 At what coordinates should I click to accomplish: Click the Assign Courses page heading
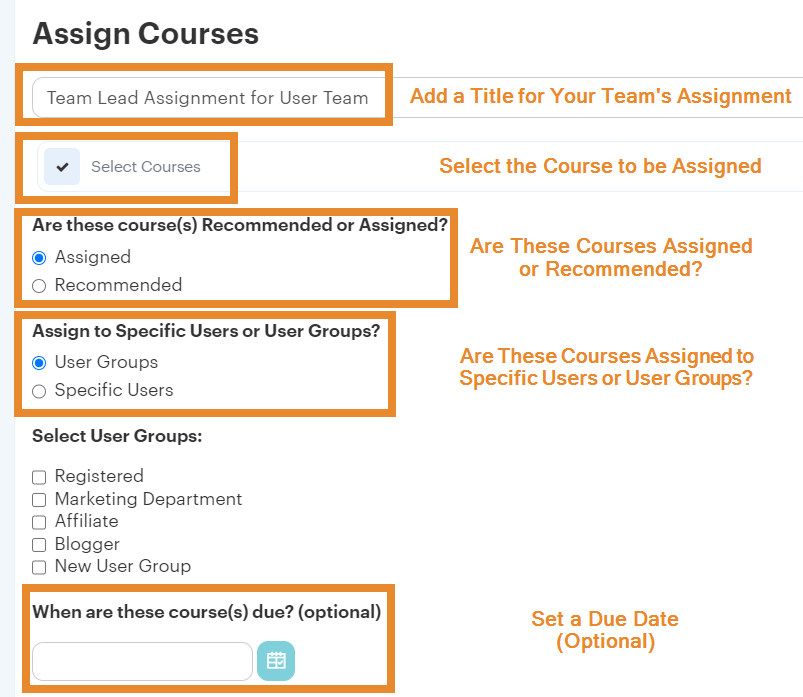click(x=146, y=34)
